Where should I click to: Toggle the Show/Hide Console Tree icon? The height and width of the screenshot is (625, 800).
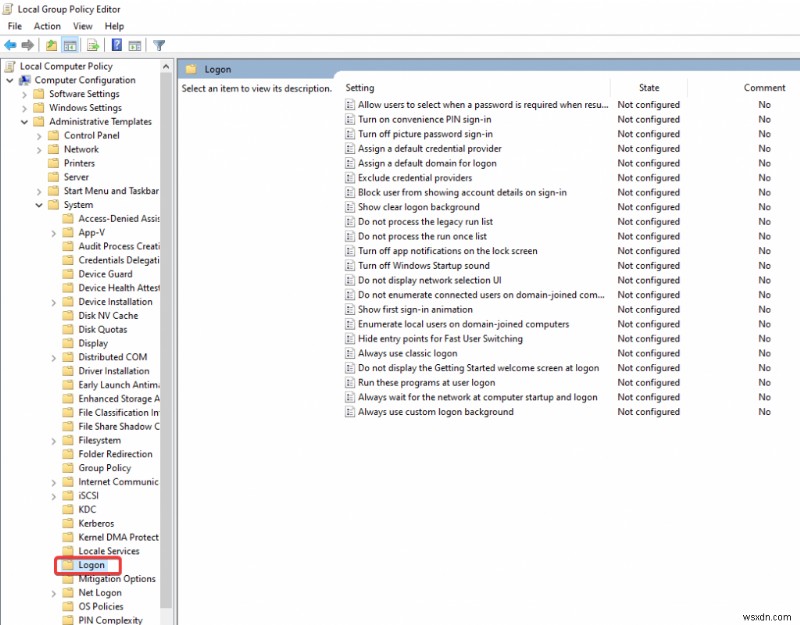(x=70, y=45)
